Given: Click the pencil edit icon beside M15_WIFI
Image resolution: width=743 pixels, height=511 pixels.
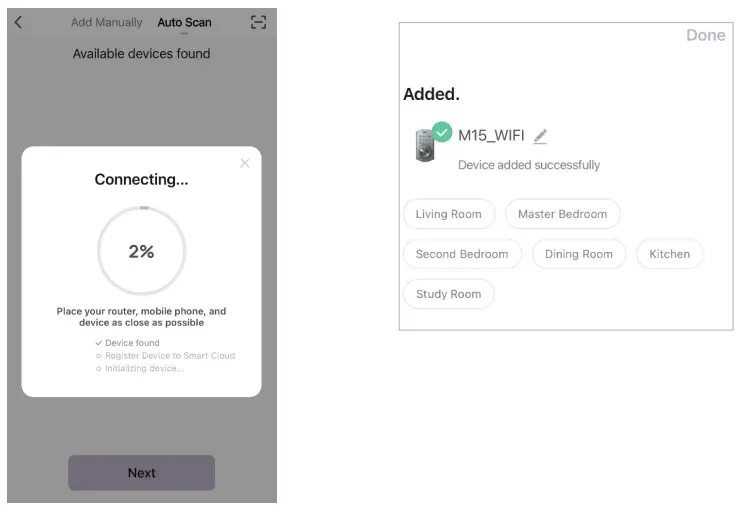Looking at the screenshot, I should click(541, 136).
